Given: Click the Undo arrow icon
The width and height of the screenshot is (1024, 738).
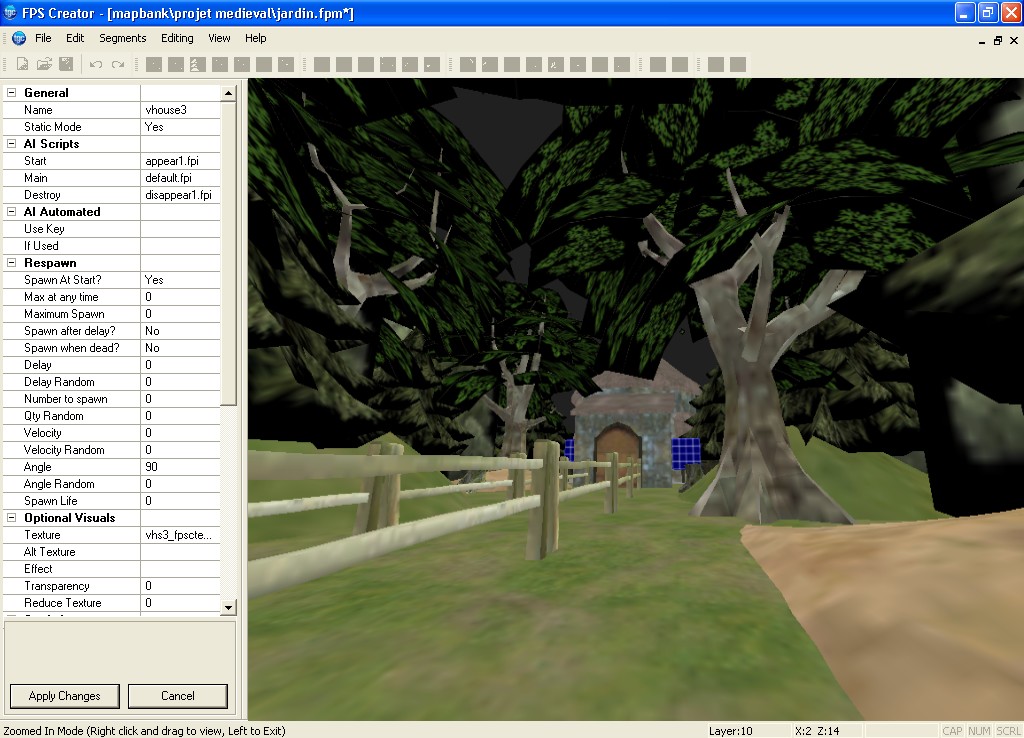Looking at the screenshot, I should click(x=96, y=64).
